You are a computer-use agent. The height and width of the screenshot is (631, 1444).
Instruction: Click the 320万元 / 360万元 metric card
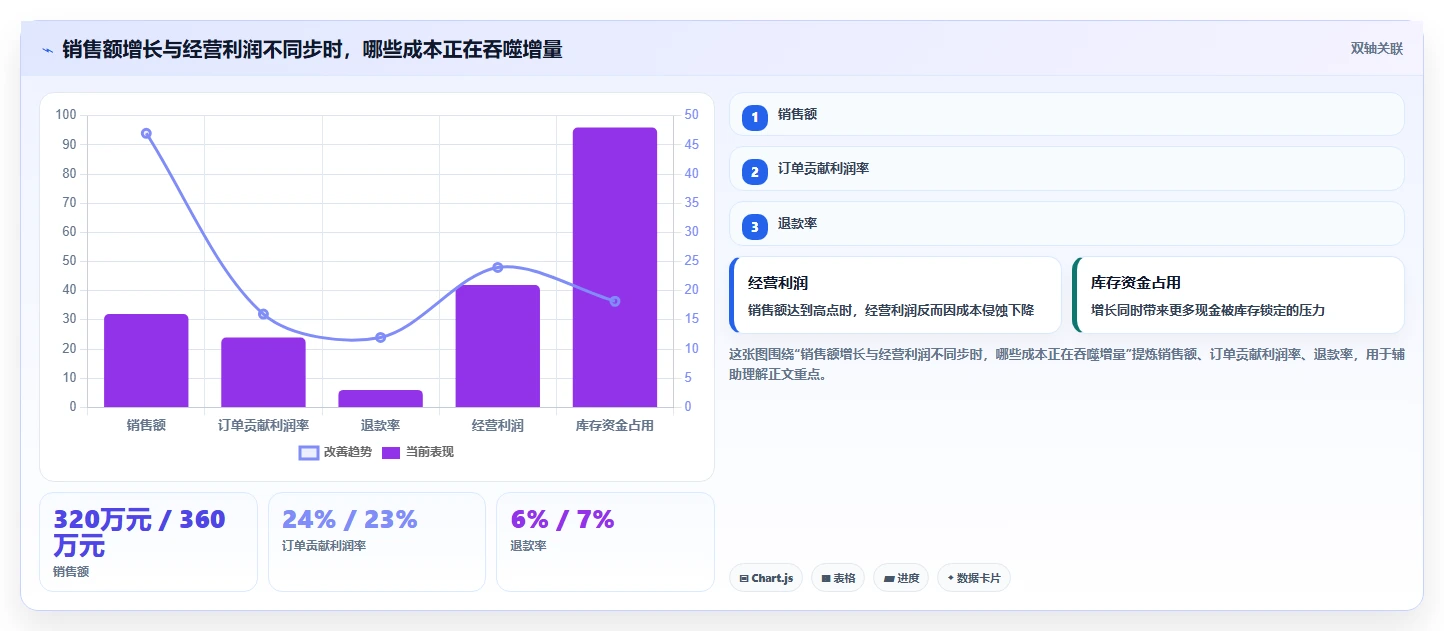pos(148,542)
